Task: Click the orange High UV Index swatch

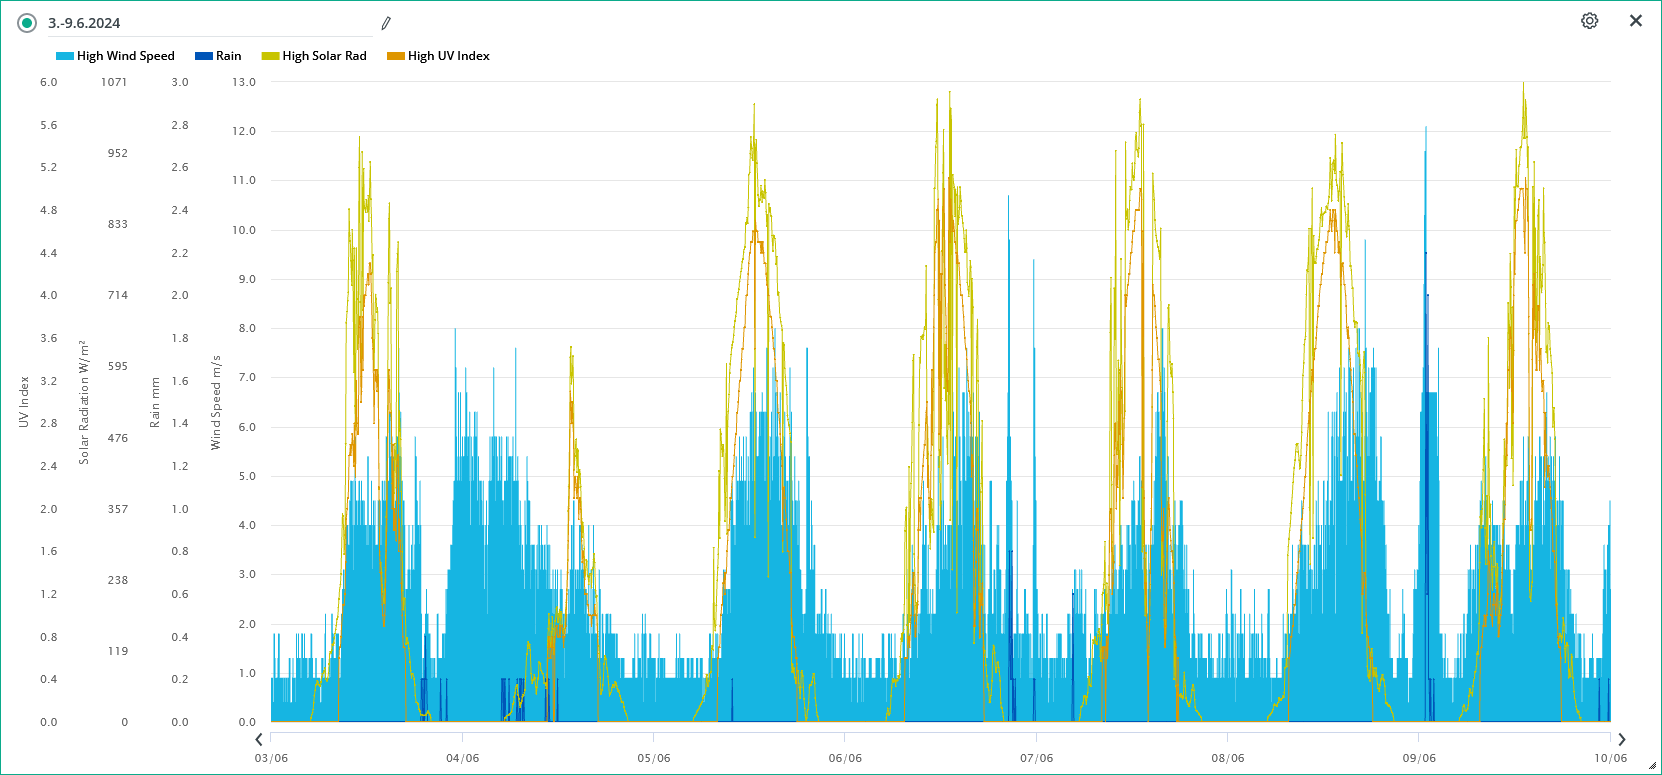Action: click(x=396, y=56)
